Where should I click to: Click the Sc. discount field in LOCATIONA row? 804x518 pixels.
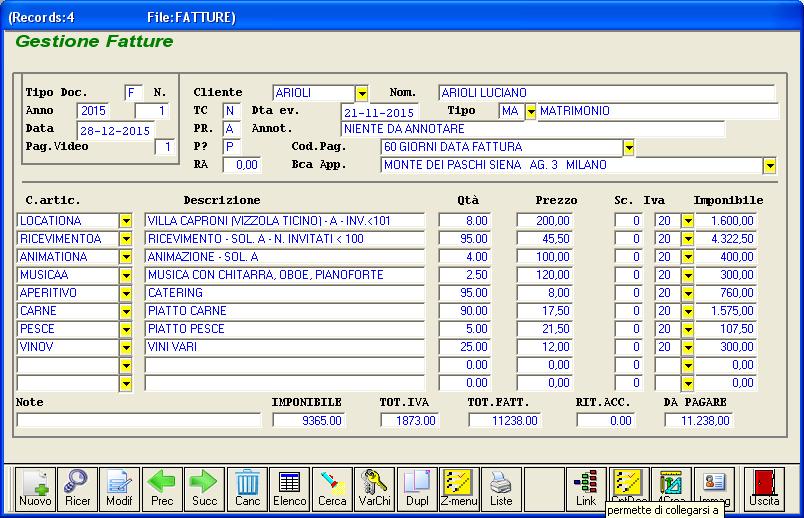pos(629,221)
